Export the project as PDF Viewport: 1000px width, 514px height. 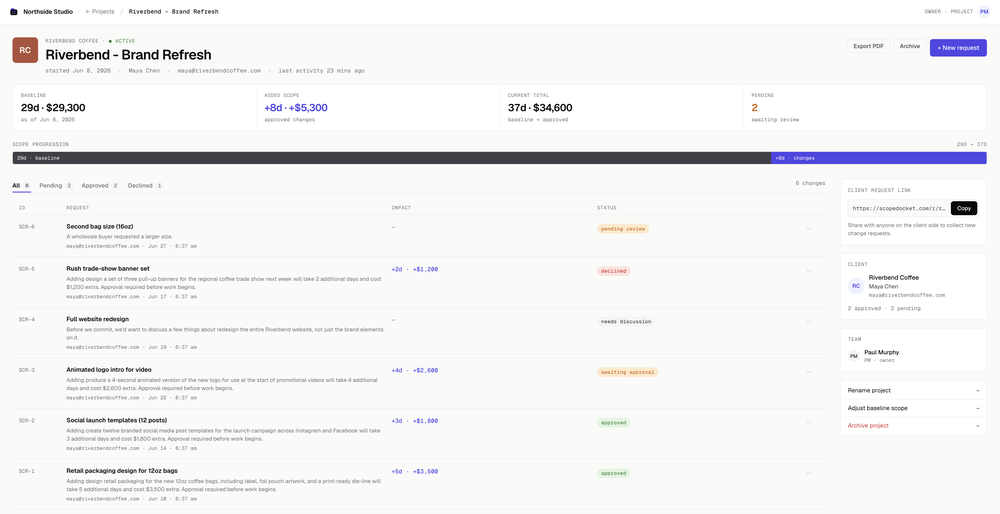click(868, 46)
